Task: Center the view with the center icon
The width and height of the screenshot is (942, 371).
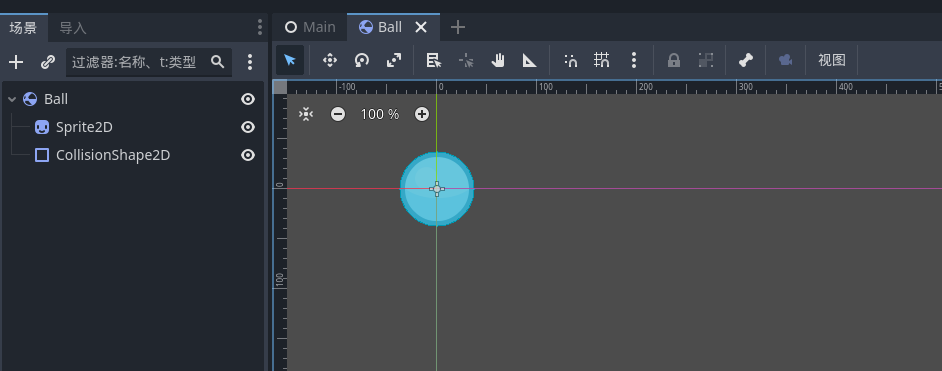Action: 306,114
